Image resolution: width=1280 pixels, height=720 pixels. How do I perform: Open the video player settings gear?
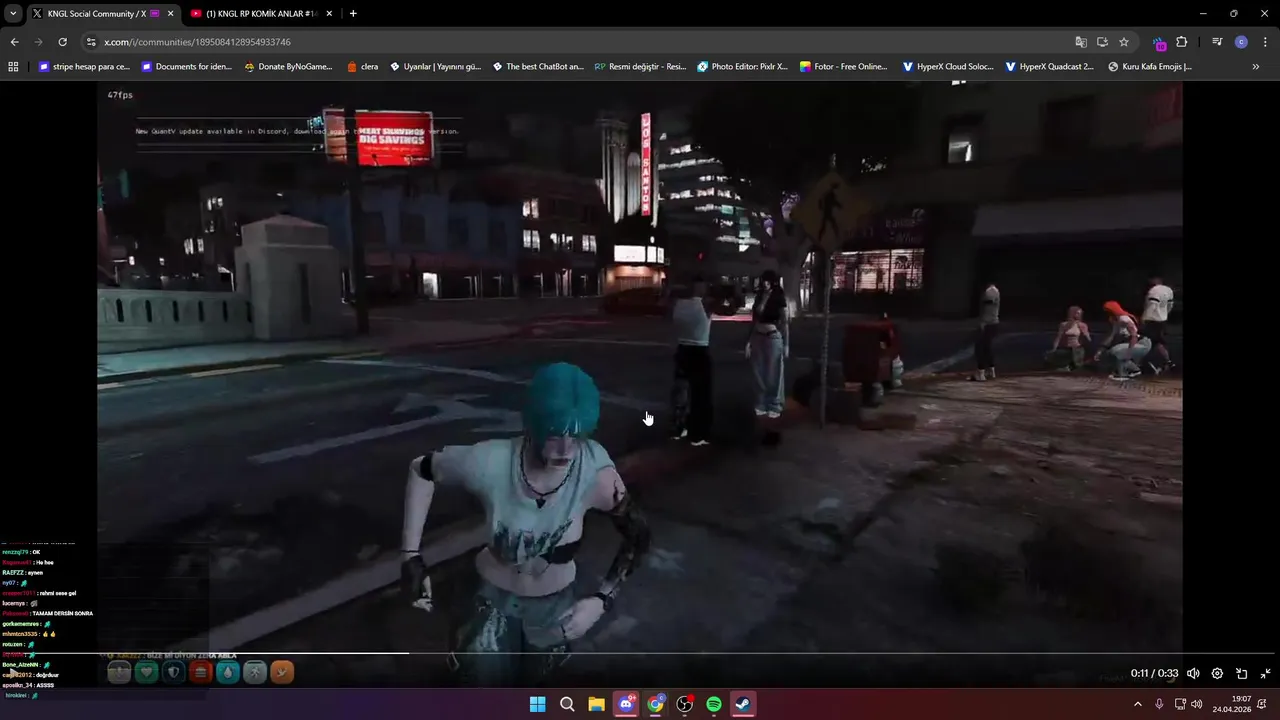pyautogui.click(x=1217, y=674)
